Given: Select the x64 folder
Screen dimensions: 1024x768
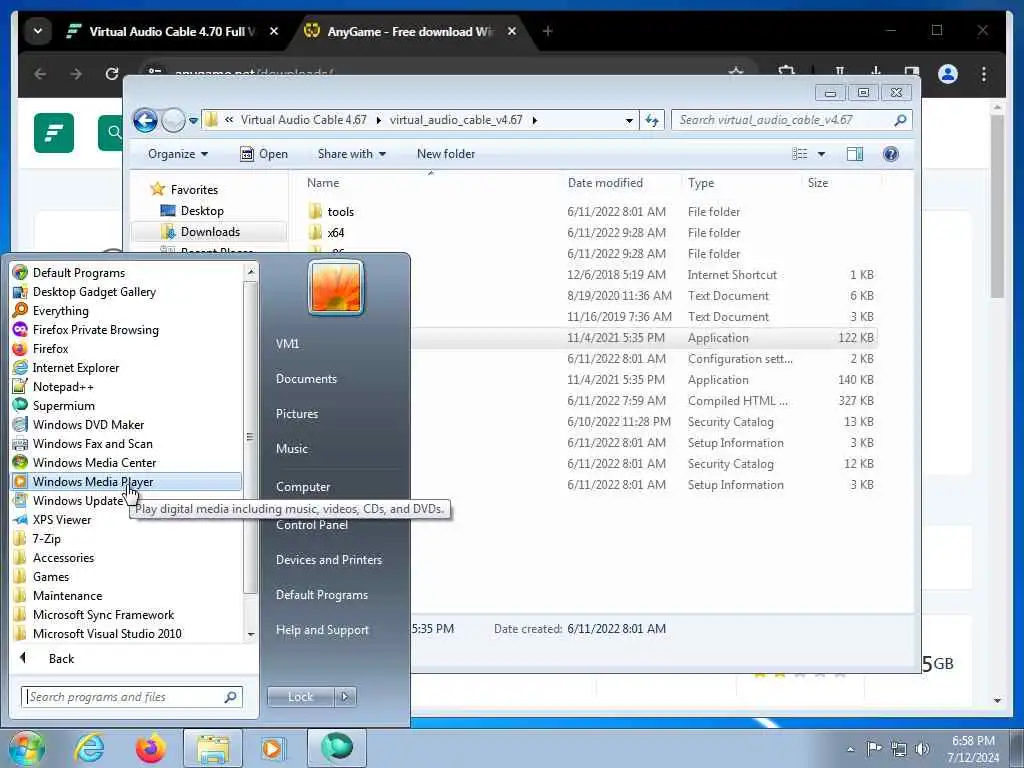Looking at the screenshot, I should (336, 232).
